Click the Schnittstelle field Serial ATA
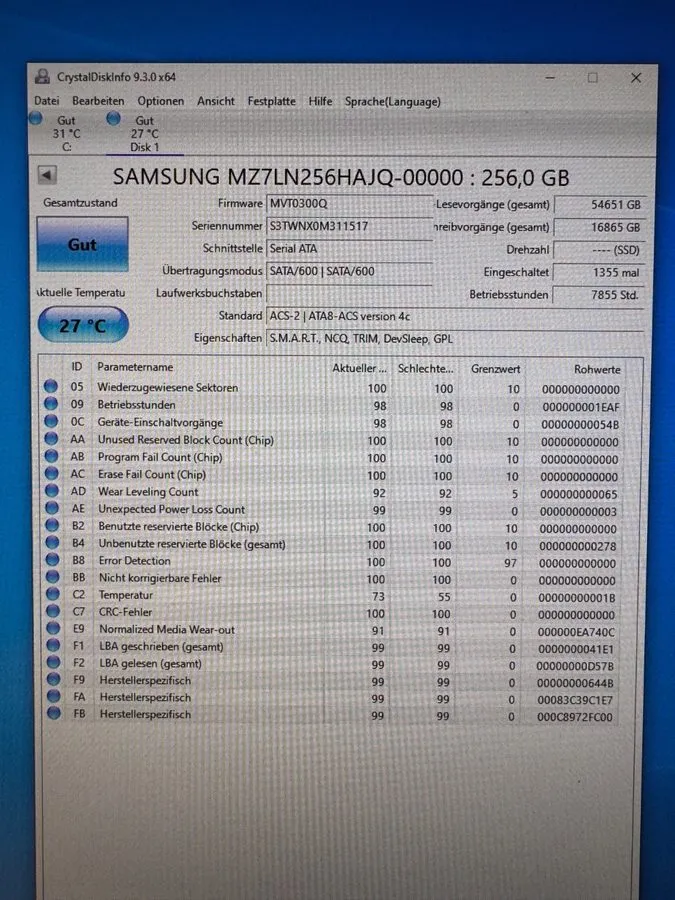This screenshot has width=675, height=900. [x=350, y=249]
